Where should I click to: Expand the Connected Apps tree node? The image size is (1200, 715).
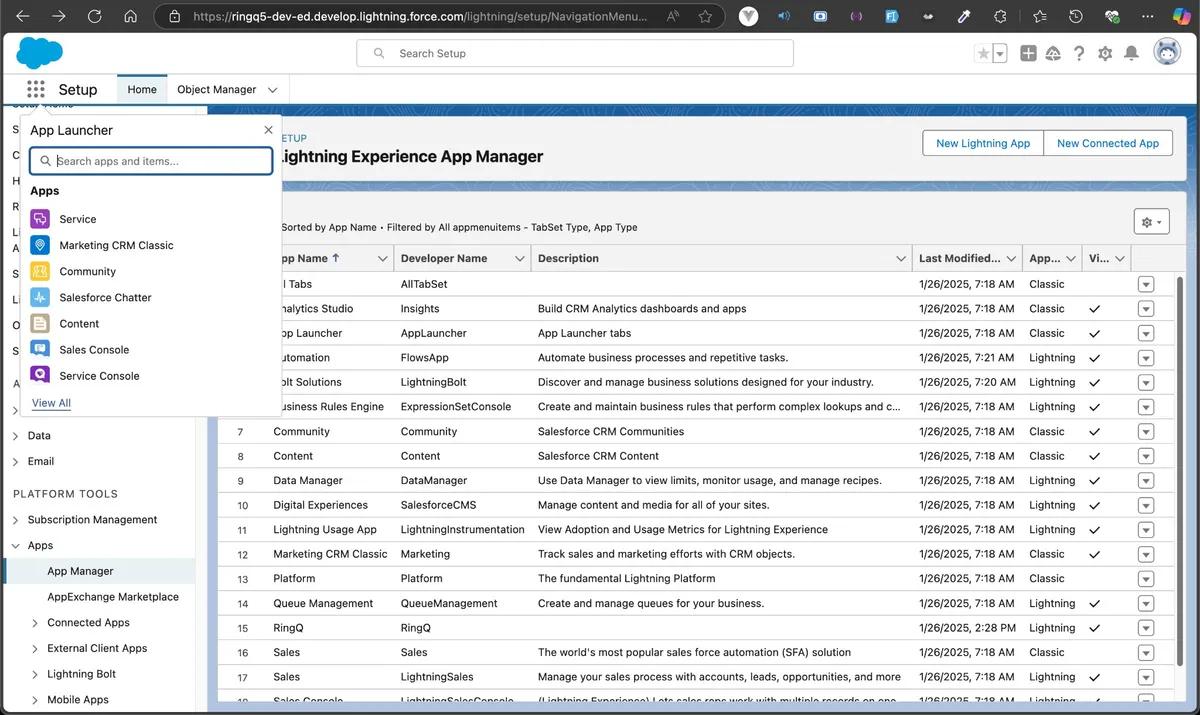pos(35,623)
